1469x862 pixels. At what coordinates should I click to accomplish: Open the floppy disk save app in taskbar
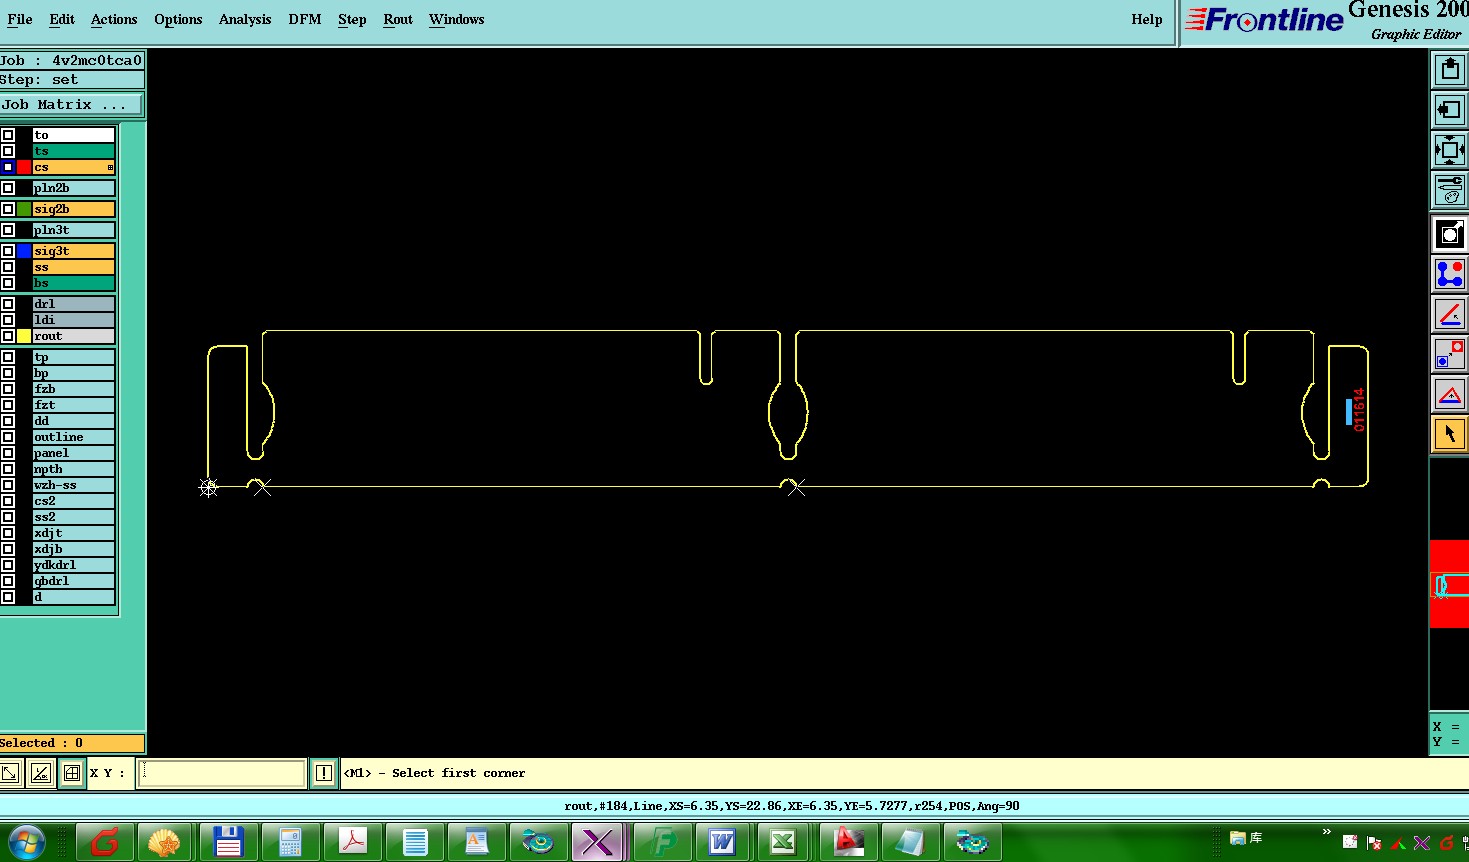[x=228, y=842]
